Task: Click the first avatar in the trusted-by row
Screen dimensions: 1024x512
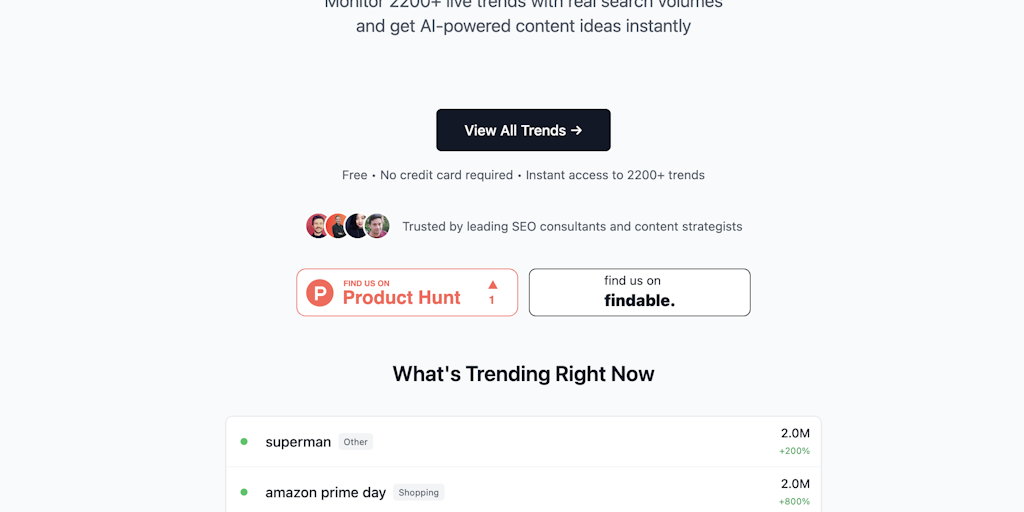Action: click(318, 226)
